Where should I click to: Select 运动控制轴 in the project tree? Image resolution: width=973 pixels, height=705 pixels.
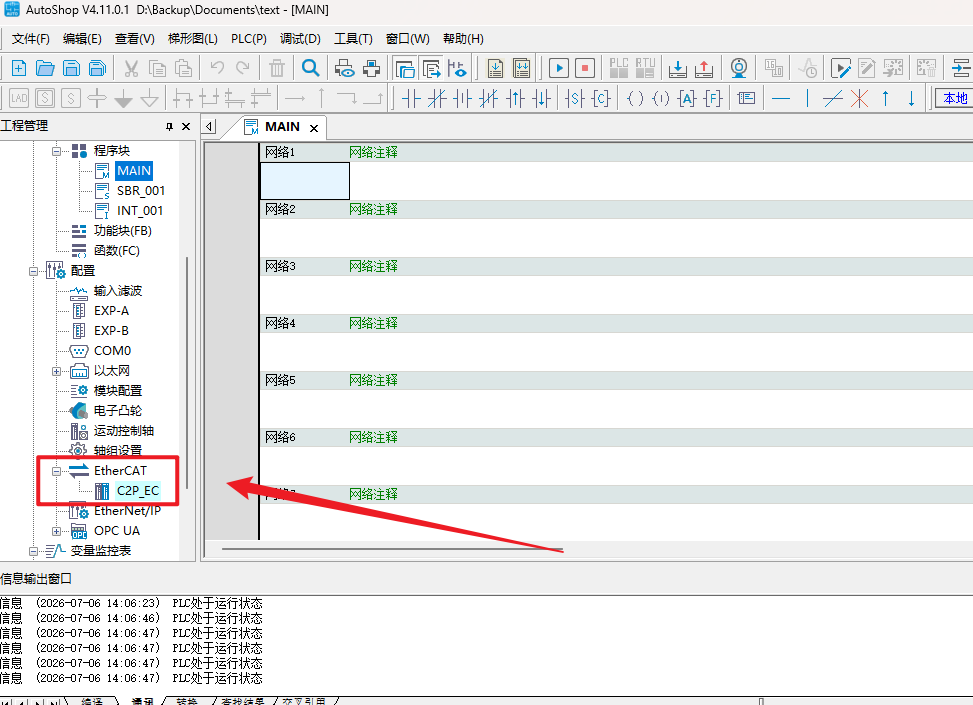click(123, 431)
